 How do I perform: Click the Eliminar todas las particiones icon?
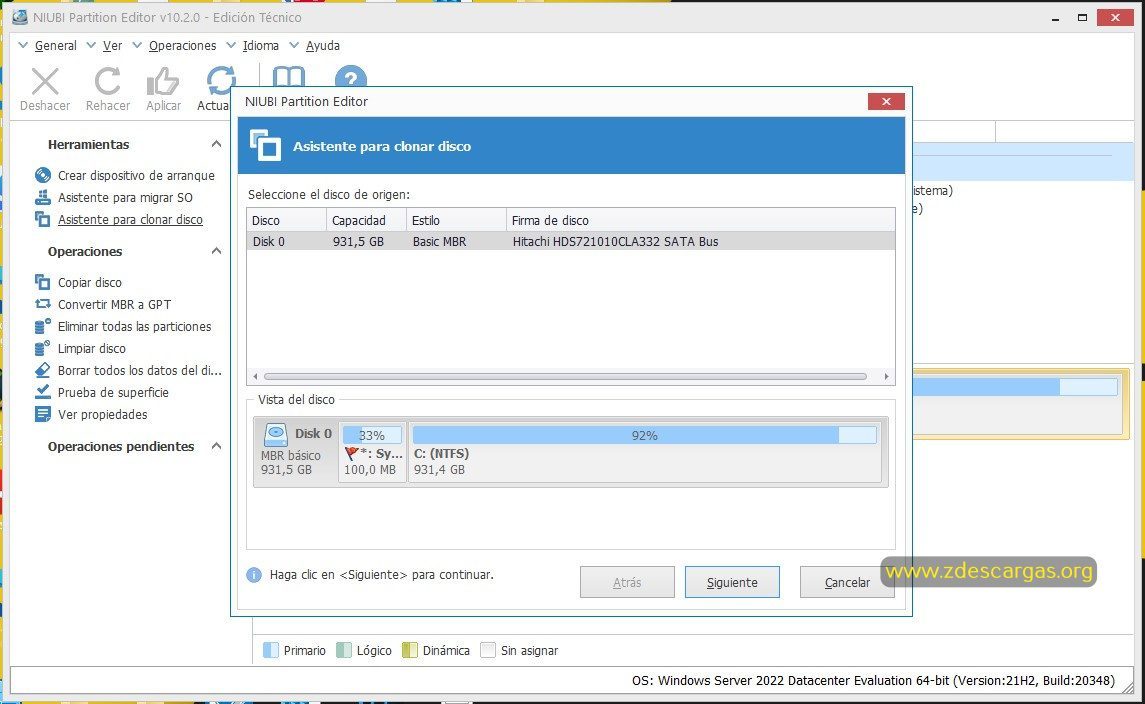pos(43,326)
